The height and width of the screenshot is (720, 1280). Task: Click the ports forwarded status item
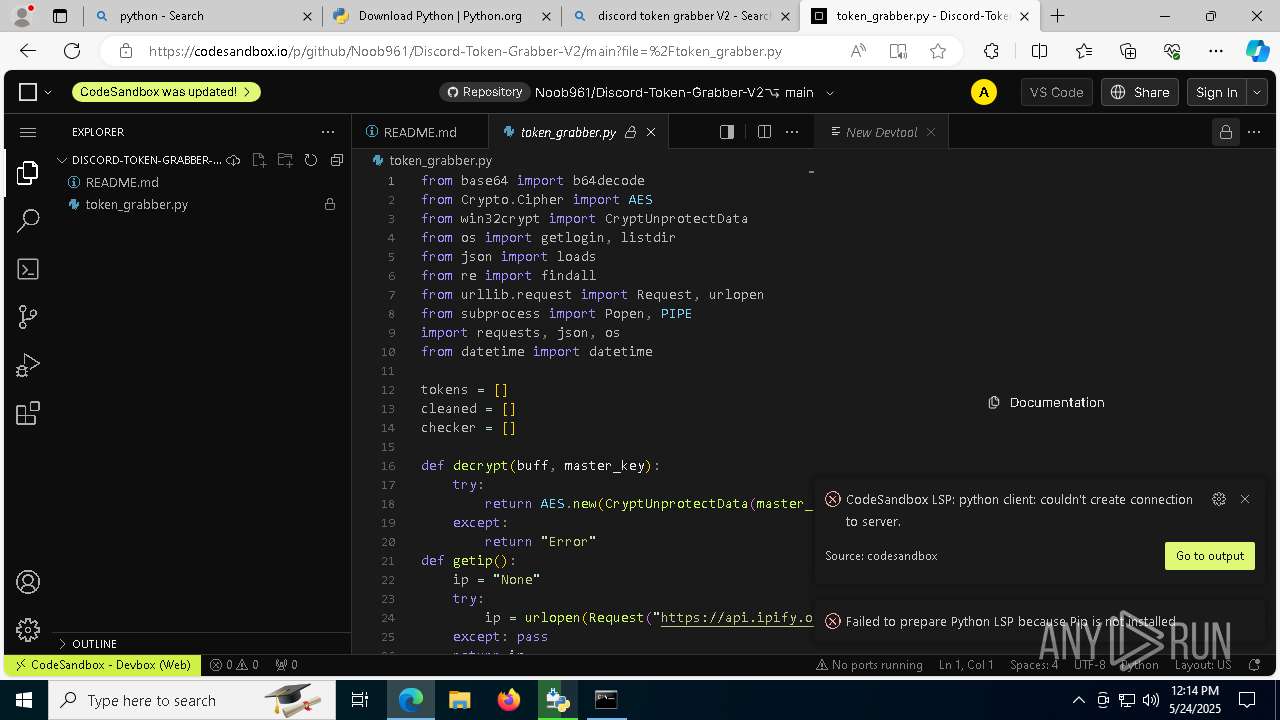[x=286, y=664]
